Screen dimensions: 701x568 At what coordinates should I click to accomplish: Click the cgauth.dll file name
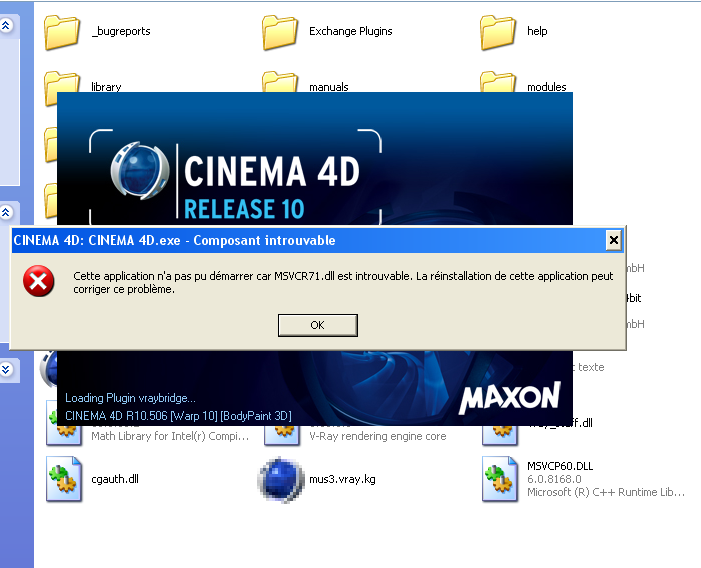[115, 479]
